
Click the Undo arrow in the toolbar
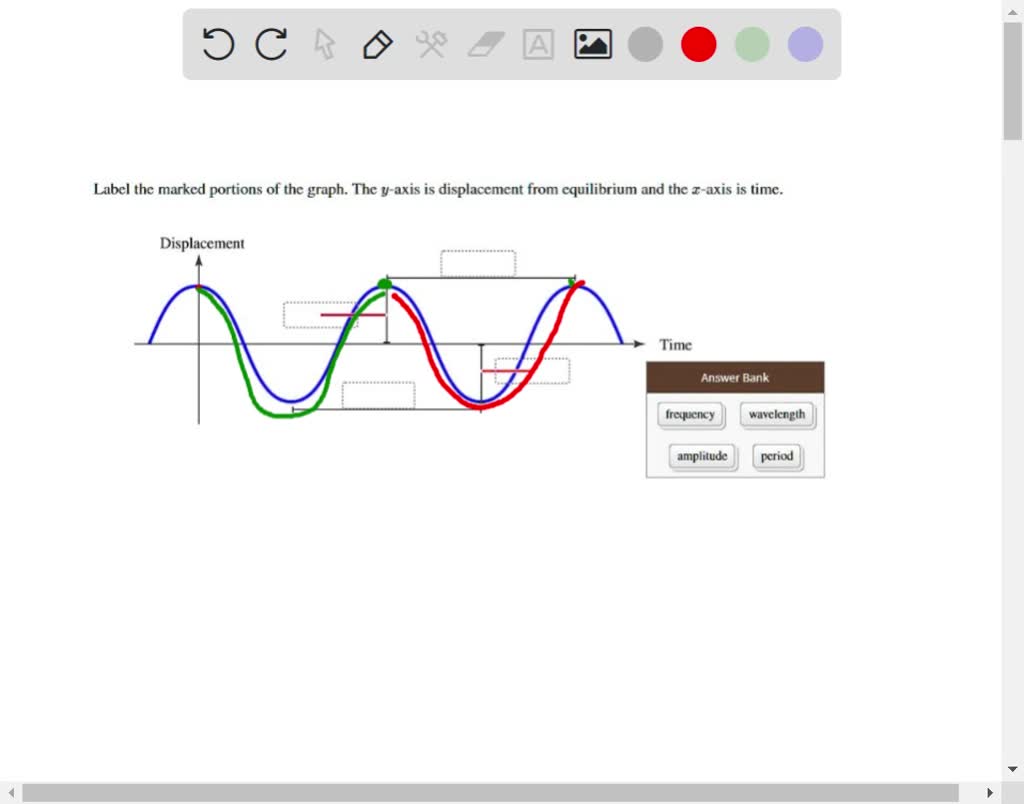pos(218,44)
